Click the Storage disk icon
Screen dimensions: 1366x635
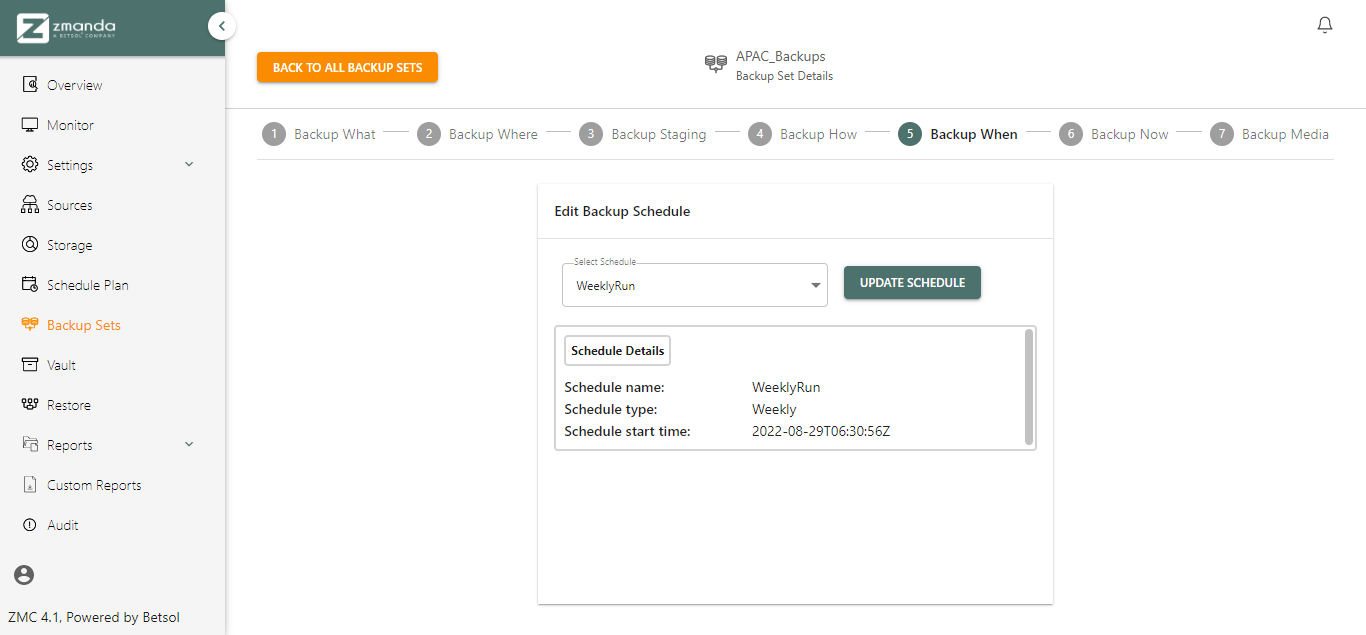coord(30,245)
